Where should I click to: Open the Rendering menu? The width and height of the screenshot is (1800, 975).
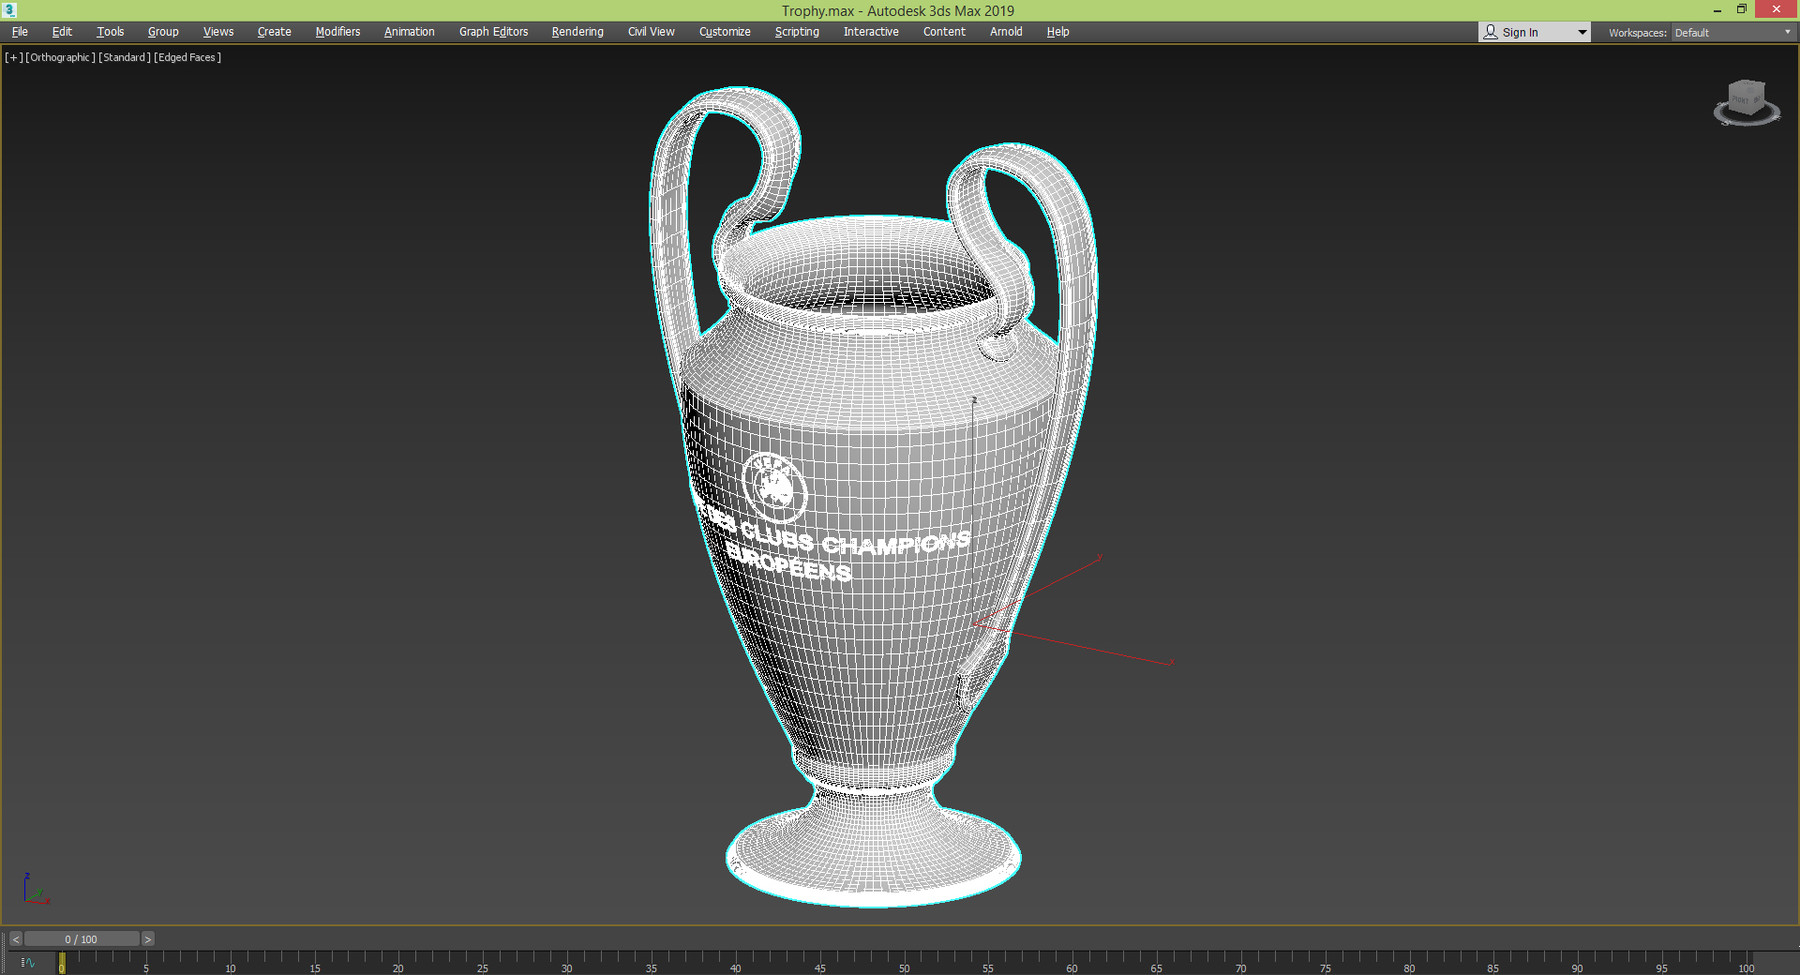(577, 32)
